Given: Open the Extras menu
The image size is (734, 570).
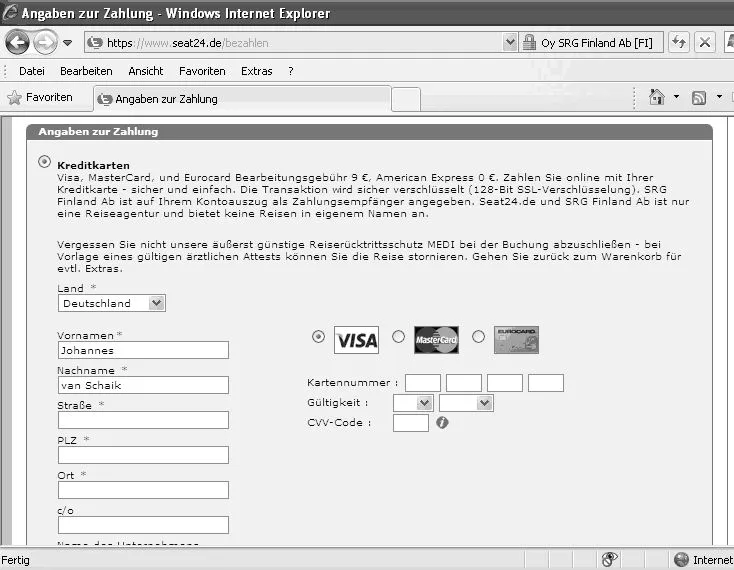Looking at the screenshot, I should (x=257, y=71).
